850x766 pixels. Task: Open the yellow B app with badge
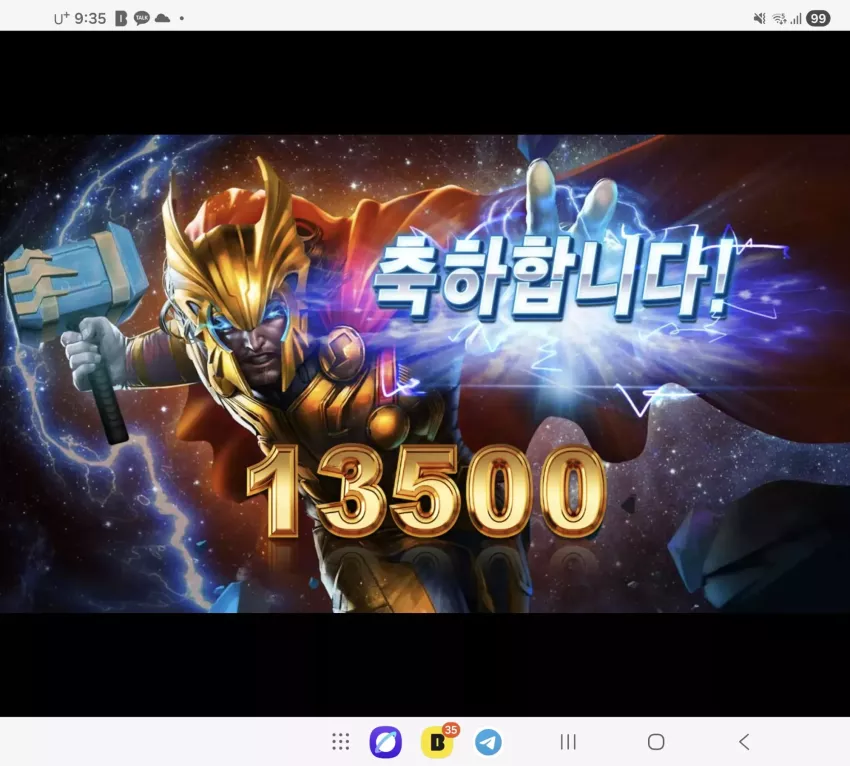(437, 742)
